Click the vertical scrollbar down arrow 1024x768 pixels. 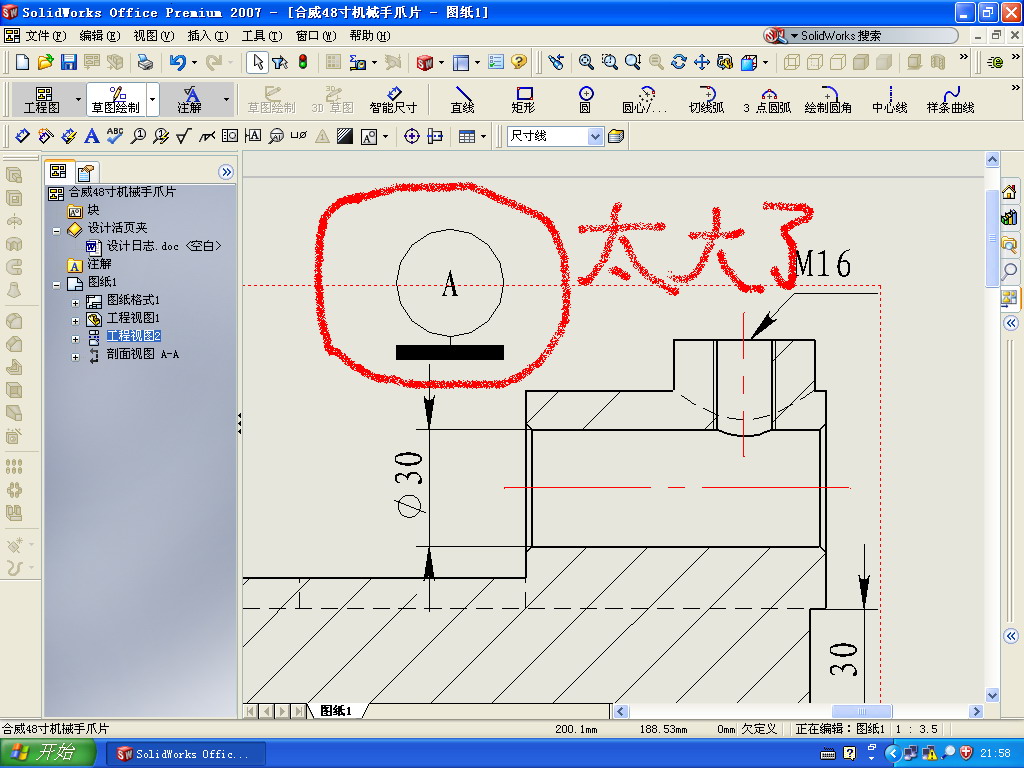click(x=992, y=696)
